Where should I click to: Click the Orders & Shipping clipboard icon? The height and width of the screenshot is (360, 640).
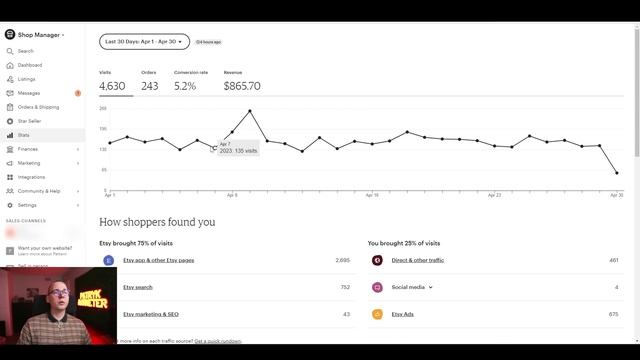(10, 107)
